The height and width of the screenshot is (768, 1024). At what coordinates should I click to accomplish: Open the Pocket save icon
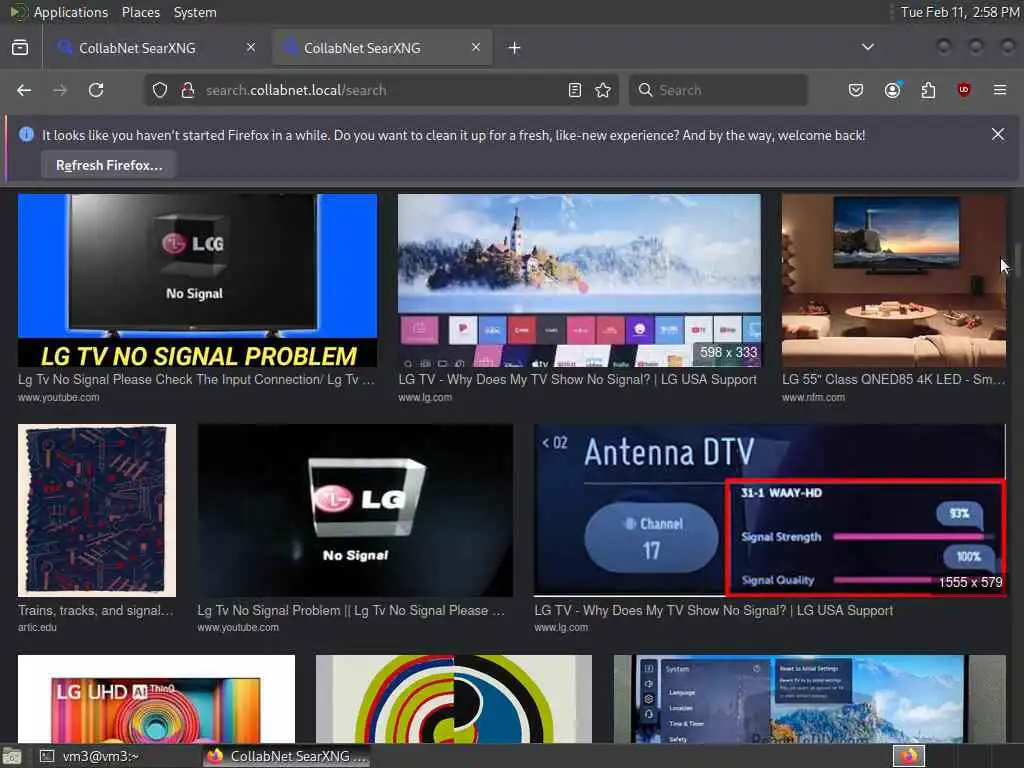tap(856, 90)
